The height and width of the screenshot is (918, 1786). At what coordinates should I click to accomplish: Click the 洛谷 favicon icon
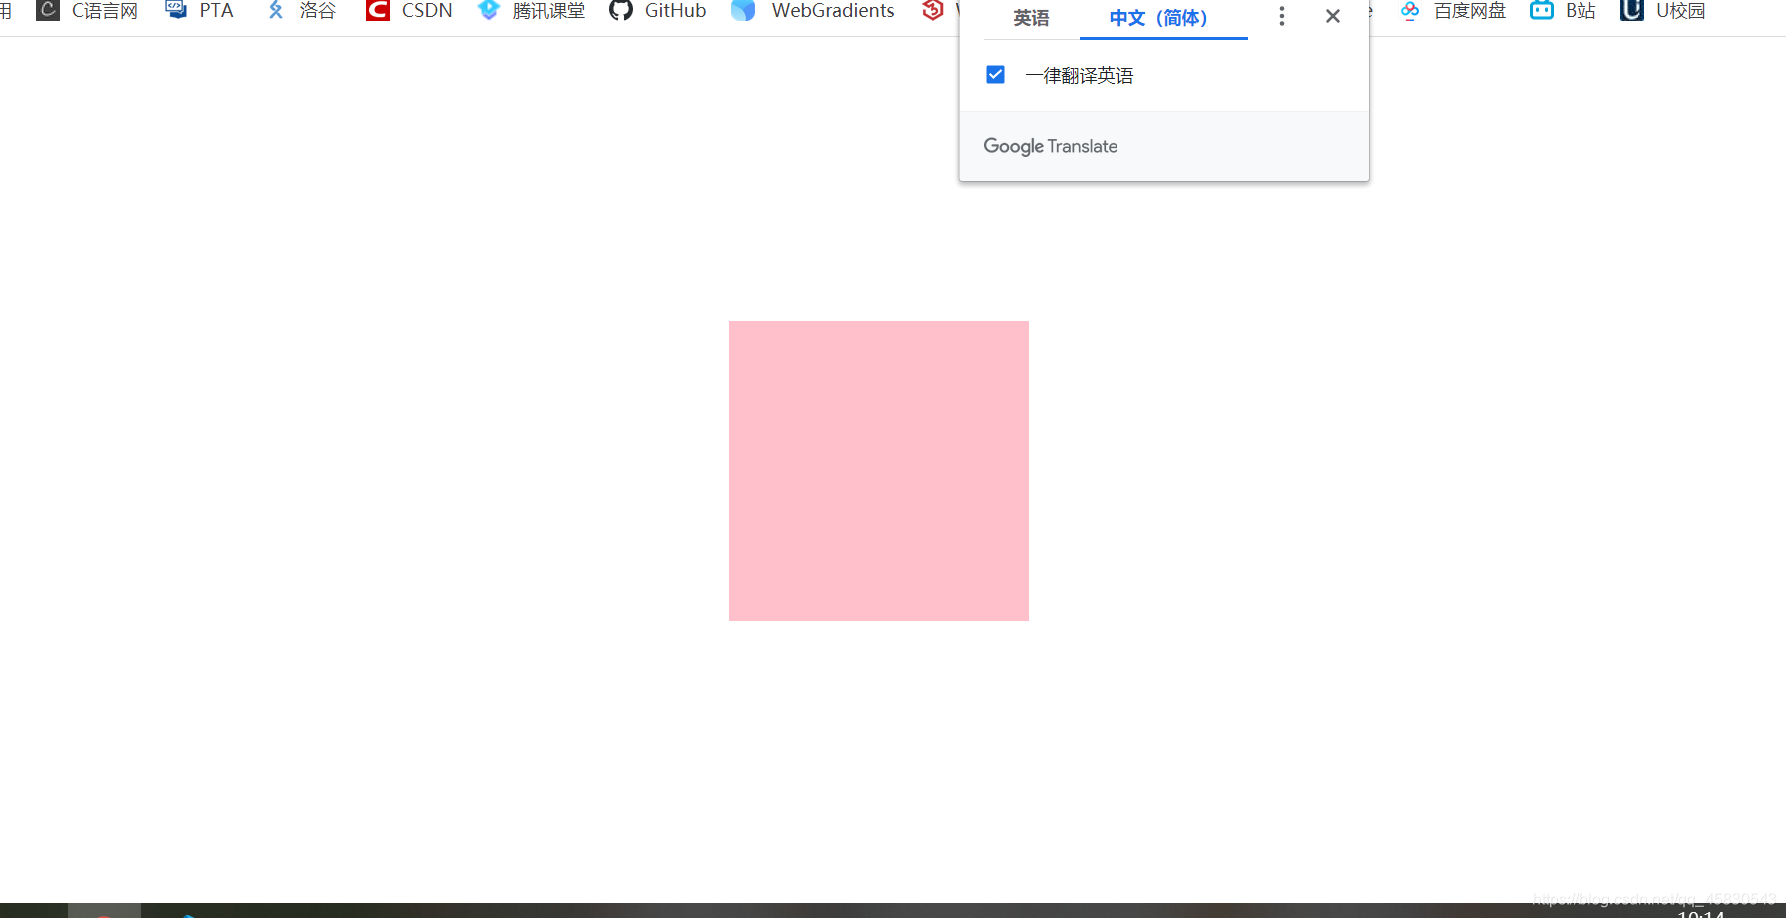276,10
